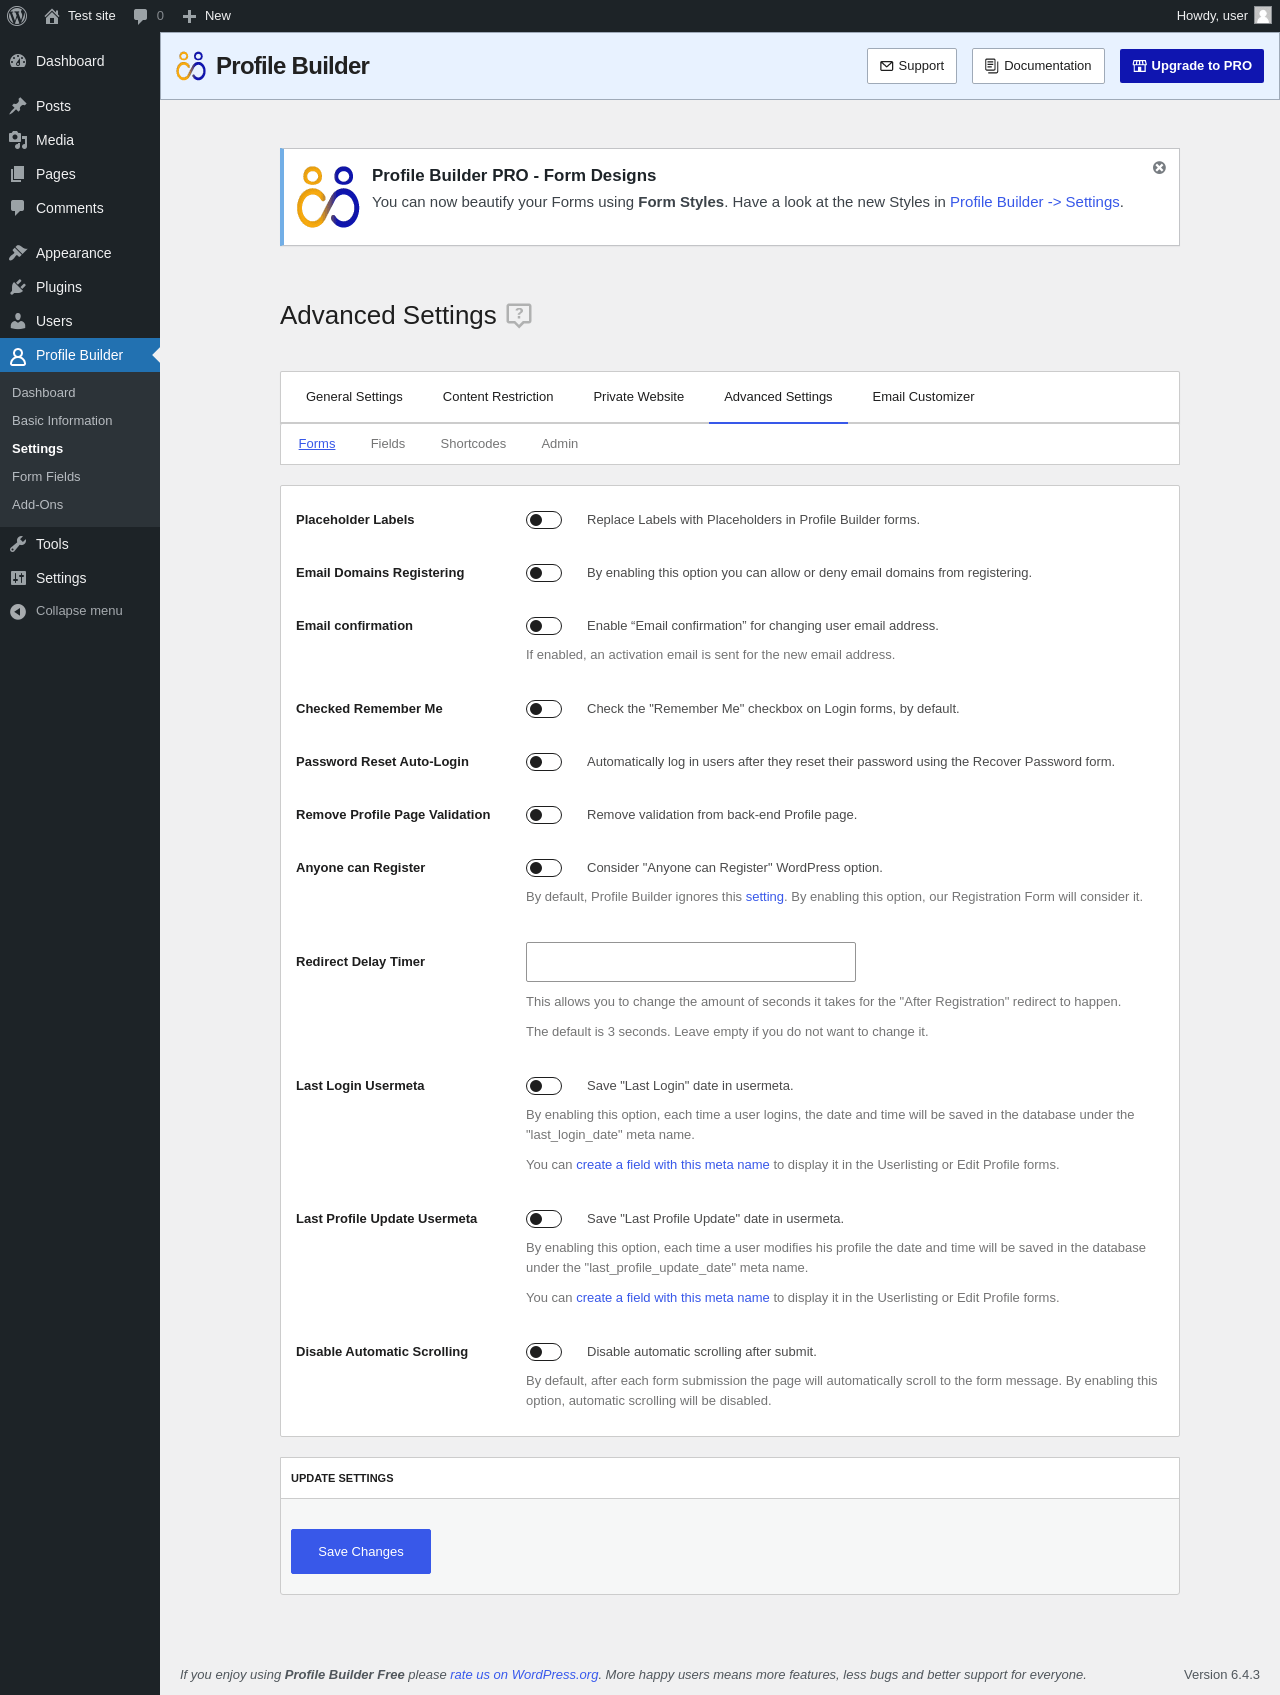1280x1695 pixels.
Task: Click the plus New icon in admin bar
Action: [x=189, y=16]
